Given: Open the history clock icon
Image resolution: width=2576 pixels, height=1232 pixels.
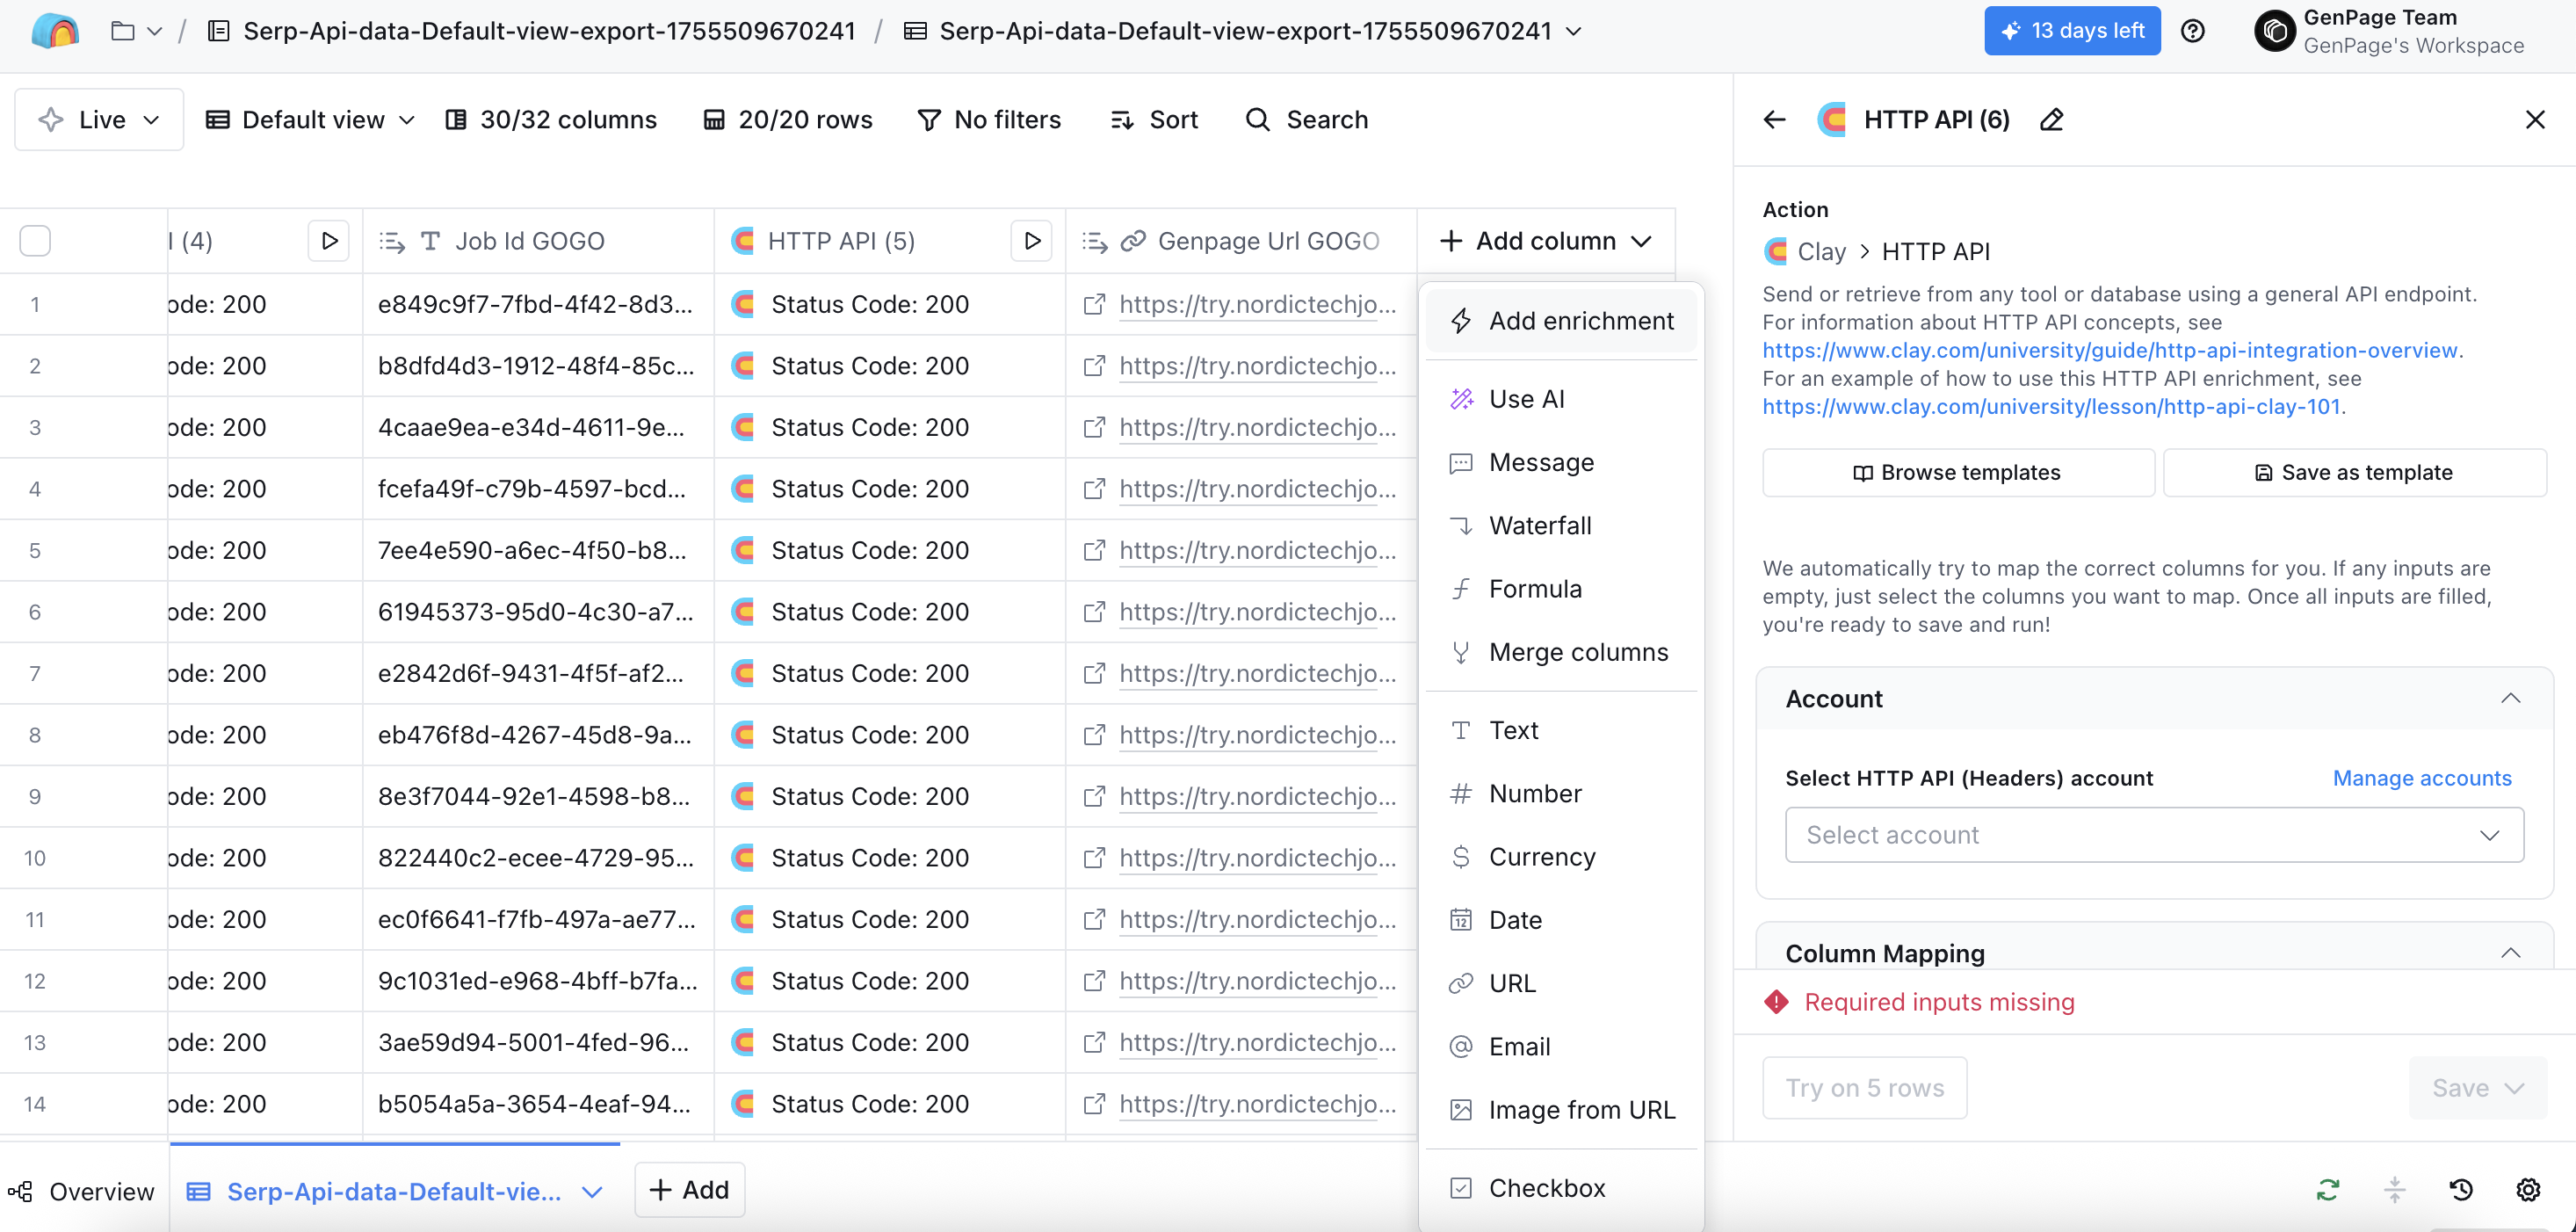Looking at the screenshot, I should point(2461,1190).
